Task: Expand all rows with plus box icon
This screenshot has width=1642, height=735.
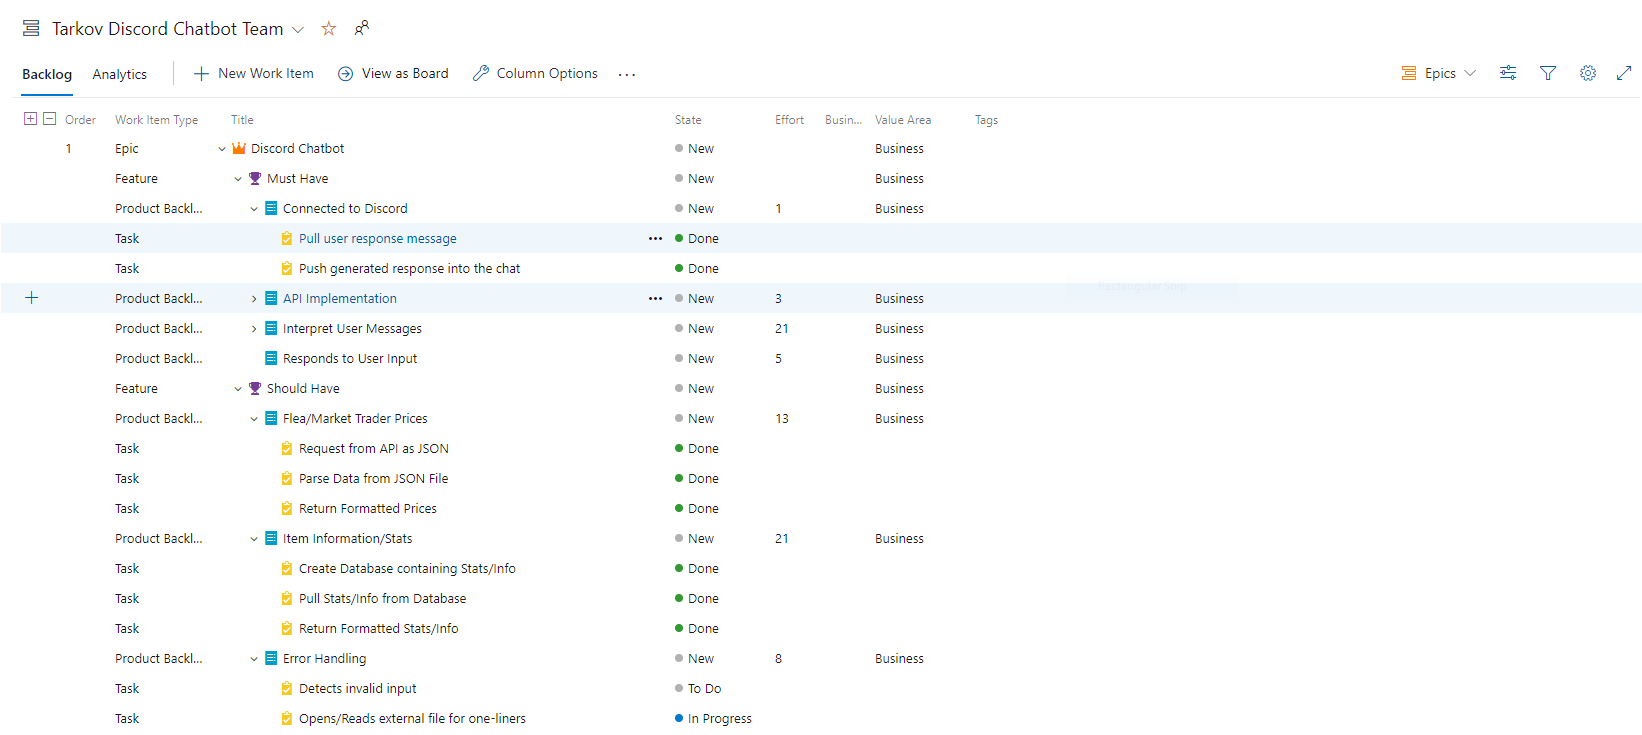Action: click(x=30, y=118)
